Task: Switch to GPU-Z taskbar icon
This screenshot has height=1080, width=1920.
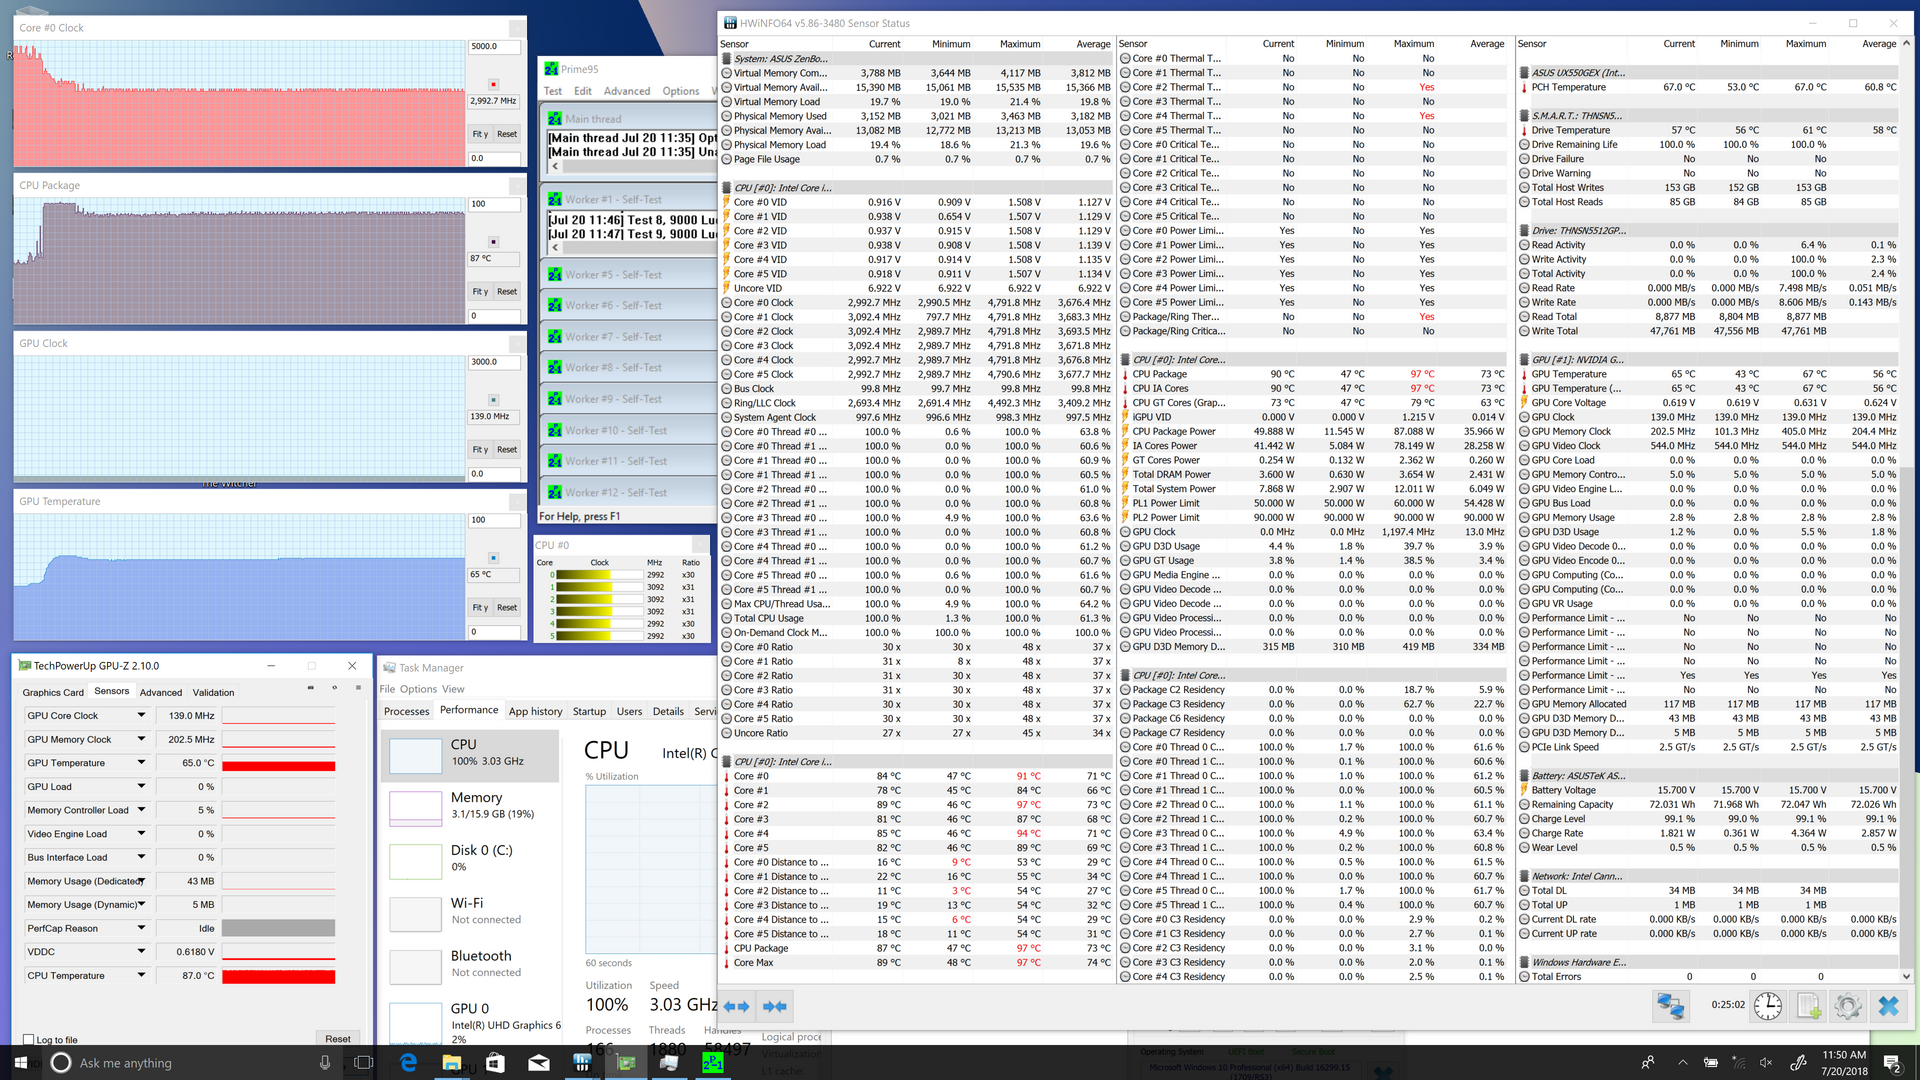Action: (x=626, y=1063)
